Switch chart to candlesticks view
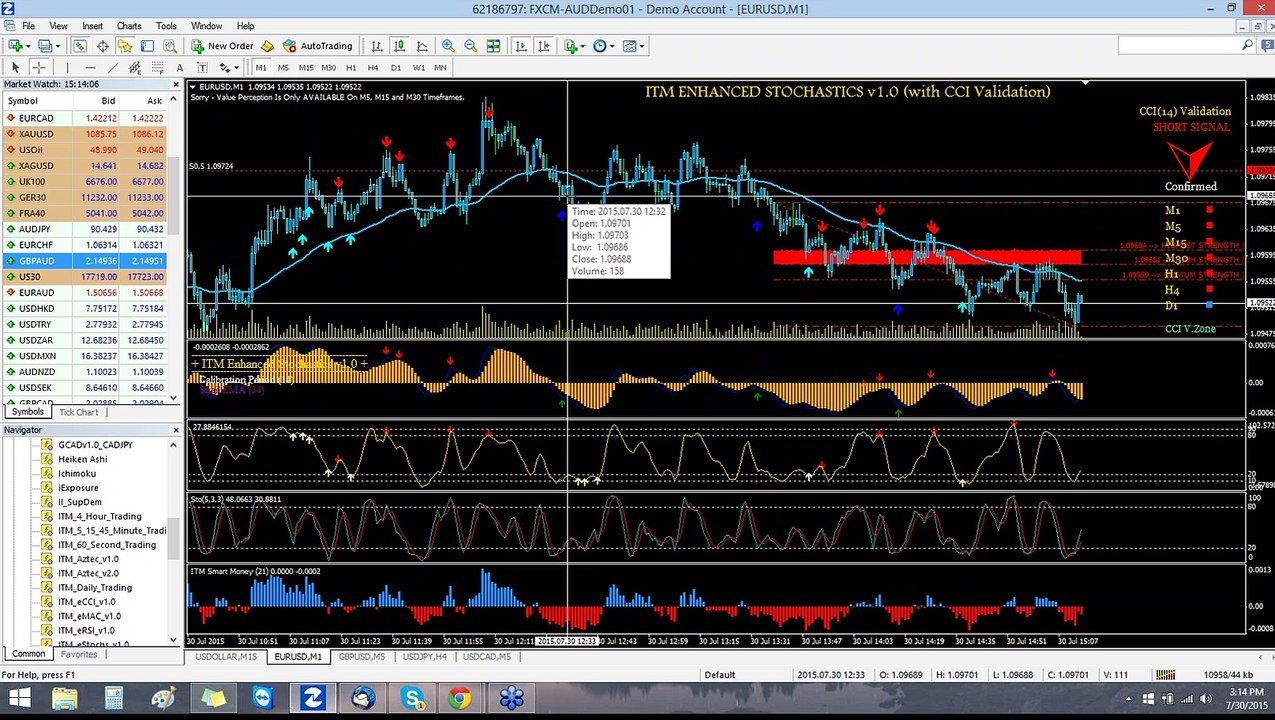This screenshot has height=720, width=1275. pyautogui.click(x=400, y=46)
